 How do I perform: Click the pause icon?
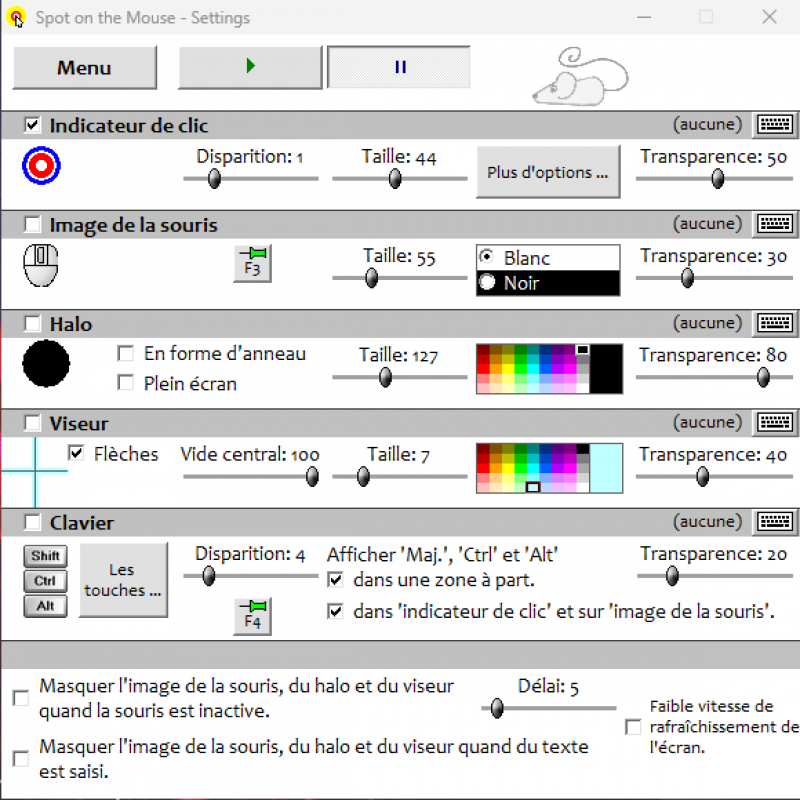398,67
